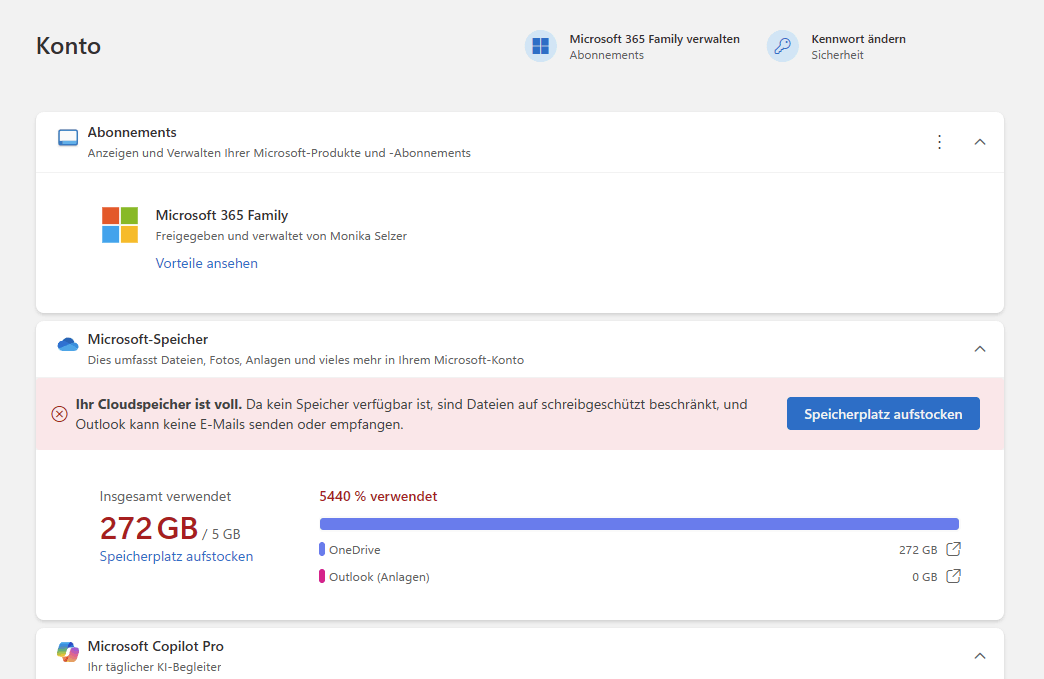Click the OneDrive cloud storage icon
The height and width of the screenshot is (679, 1044).
pos(68,345)
